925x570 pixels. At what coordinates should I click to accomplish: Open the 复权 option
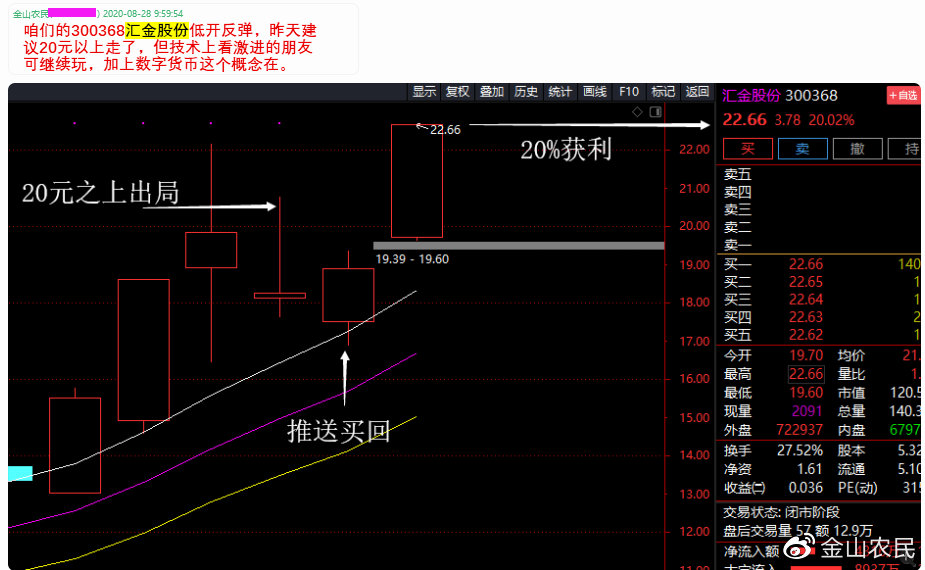tap(458, 92)
